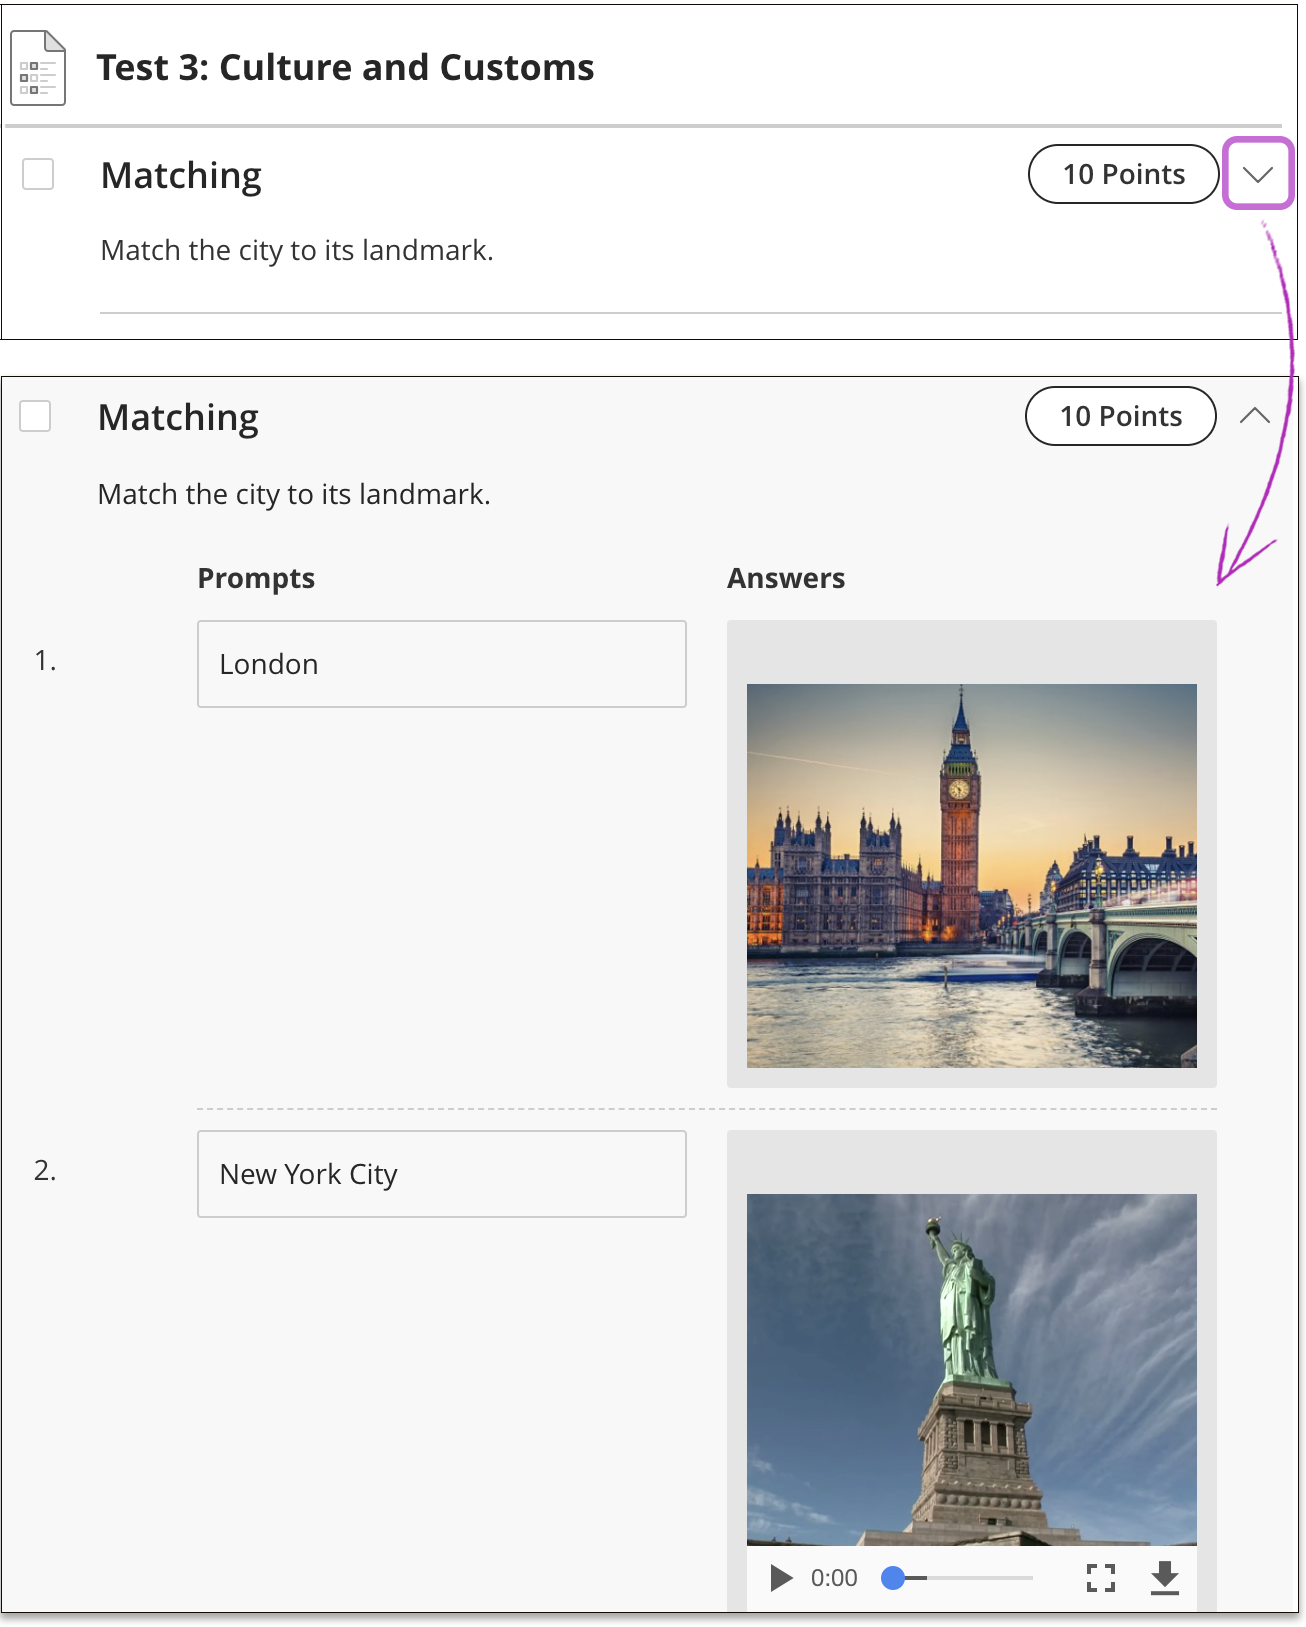The image size is (1306, 1627).
Task: Expand the Matching question with the down chevron
Action: (1257, 174)
